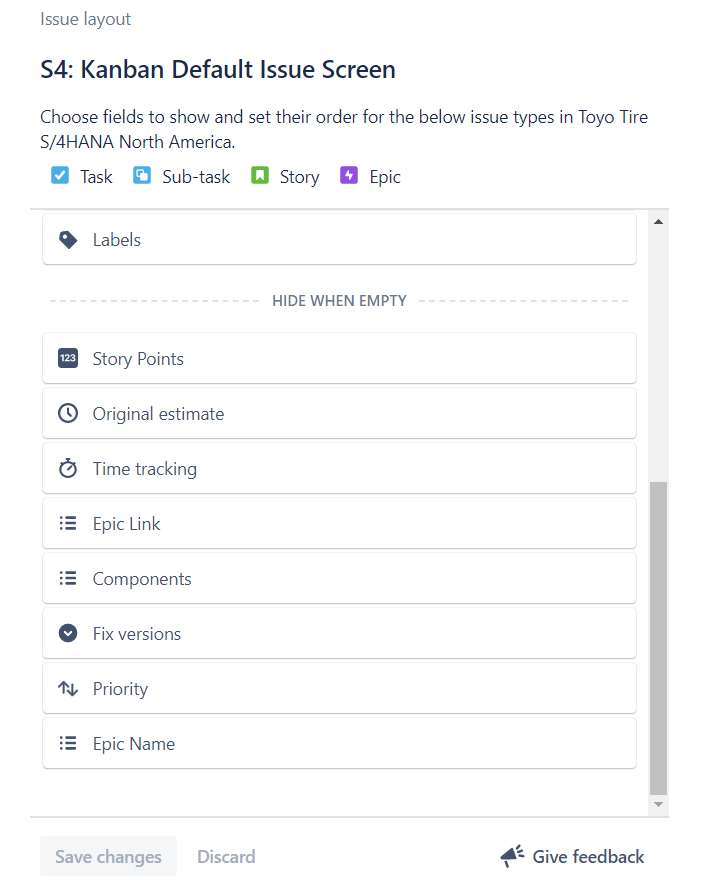Click the vertical scrollbar thumb
This screenshot has width=701, height=891.
point(658,638)
